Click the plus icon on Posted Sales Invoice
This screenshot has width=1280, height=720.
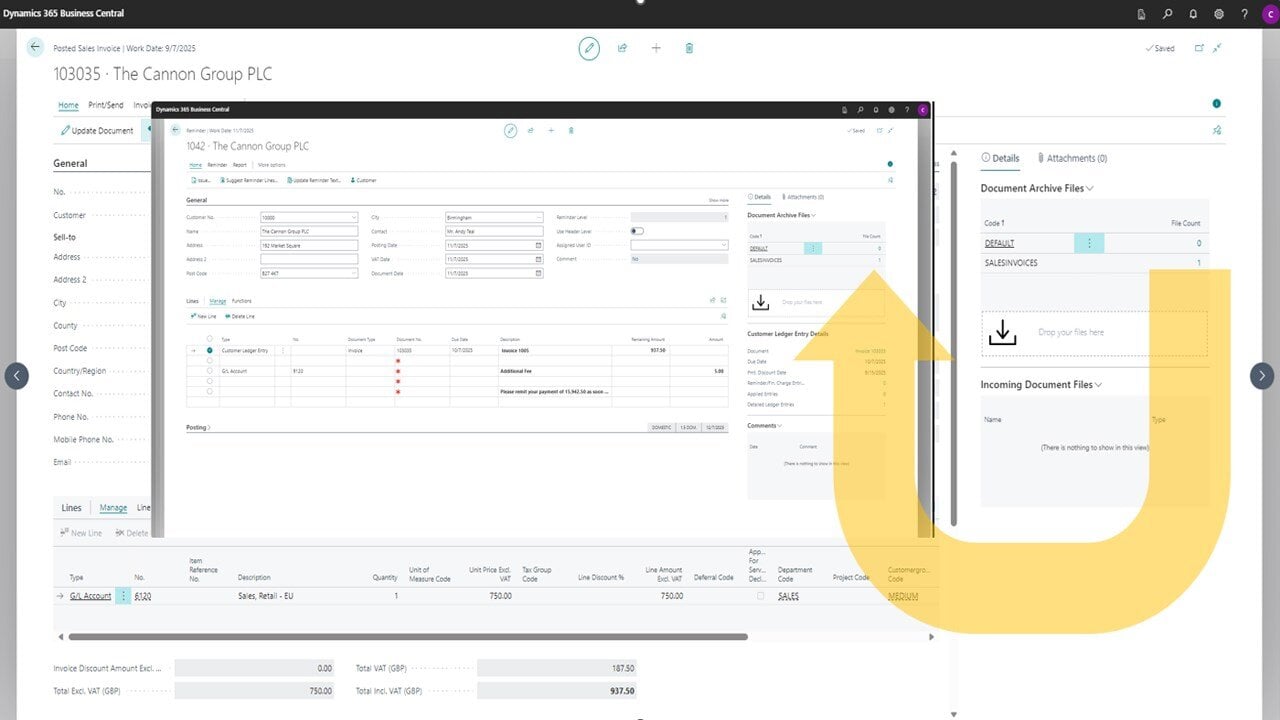pyautogui.click(x=656, y=48)
